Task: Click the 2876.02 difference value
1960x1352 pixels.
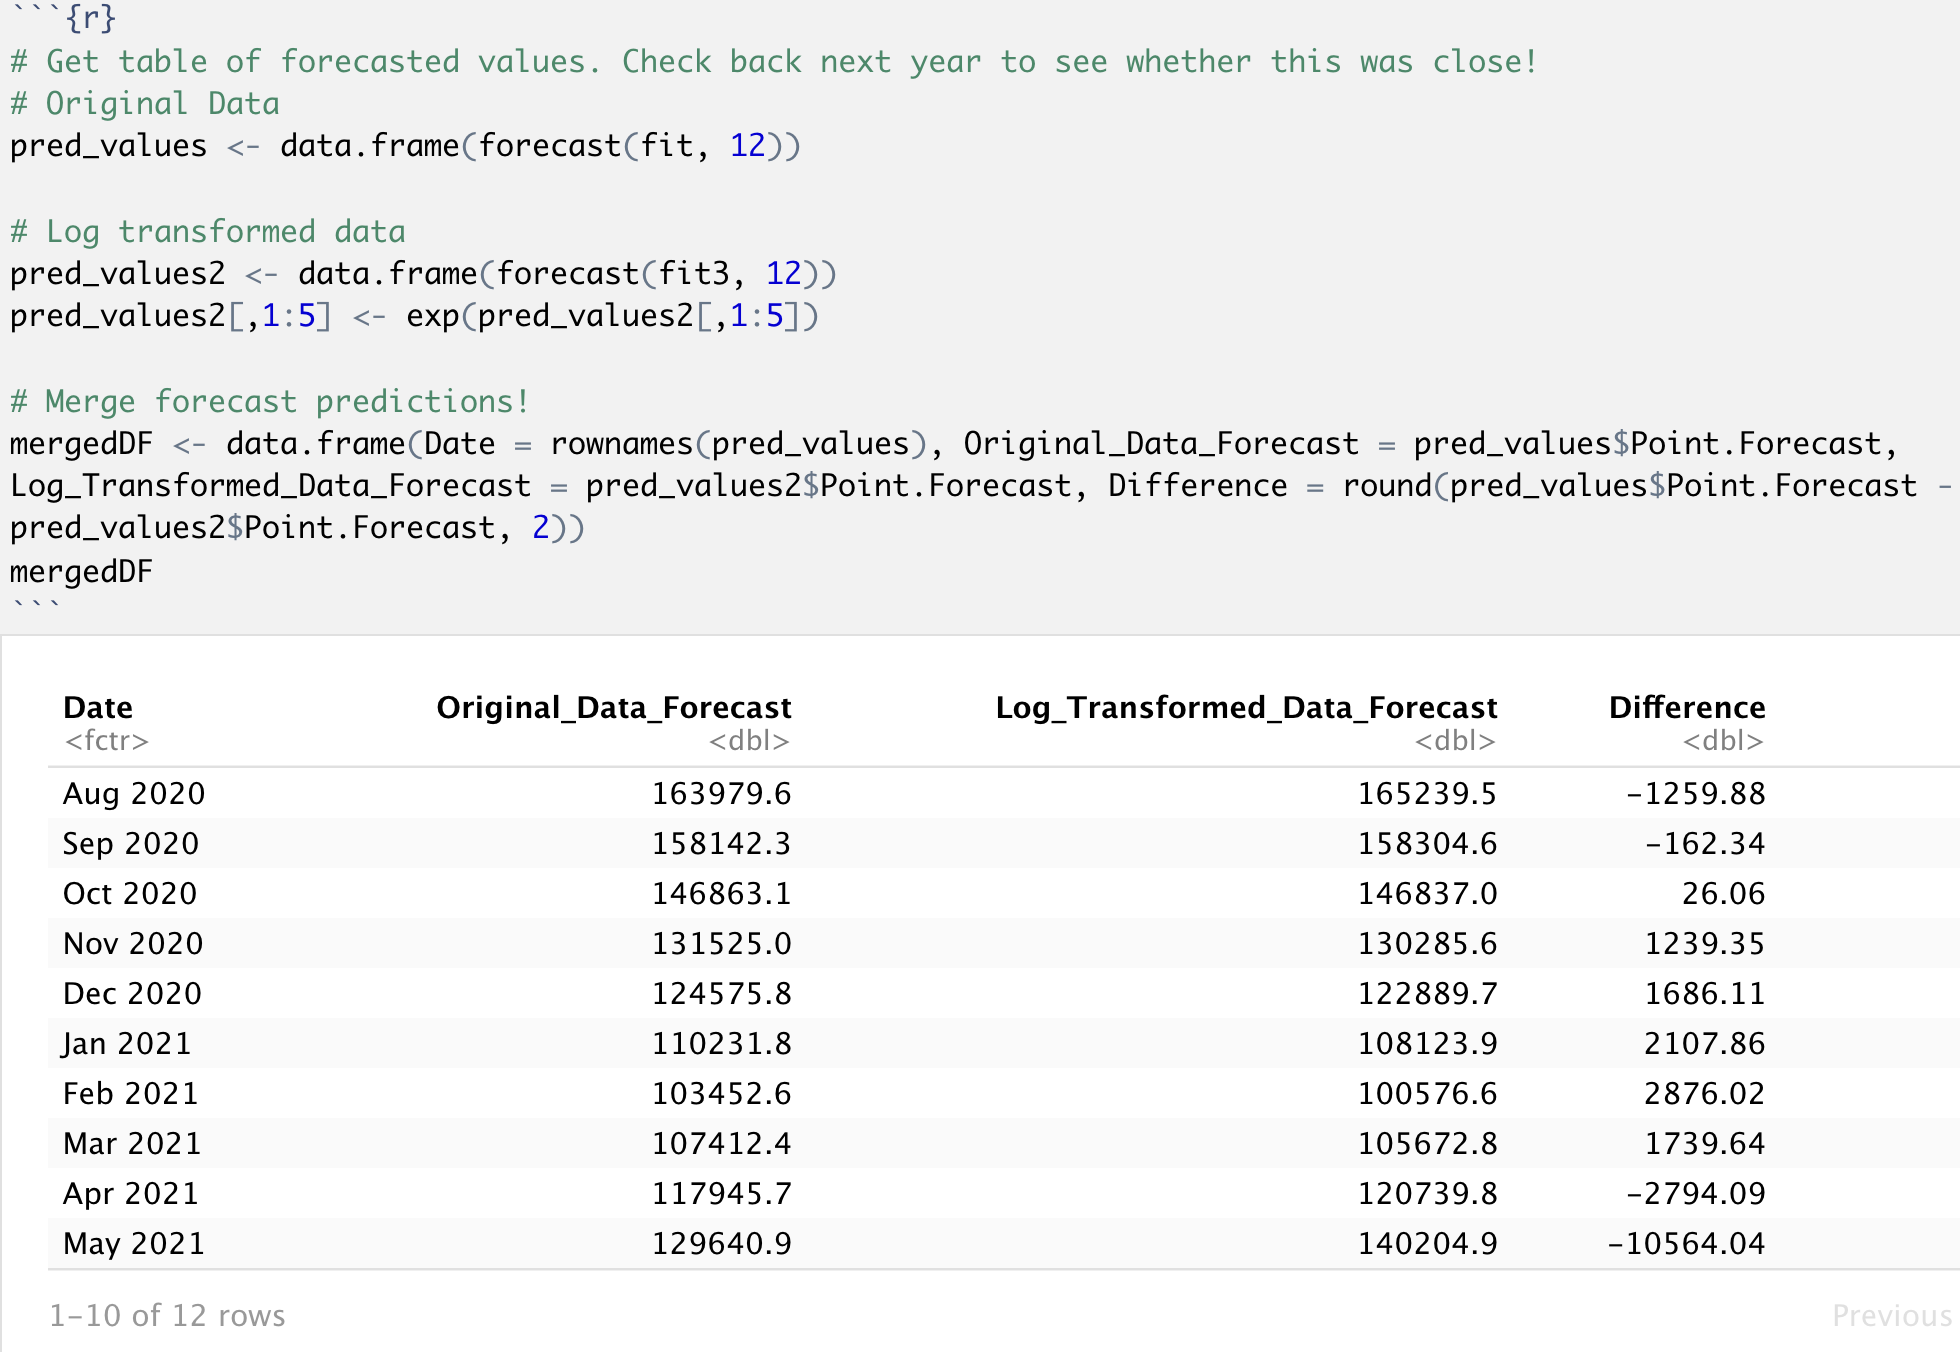Action: [x=1704, y=1093]
